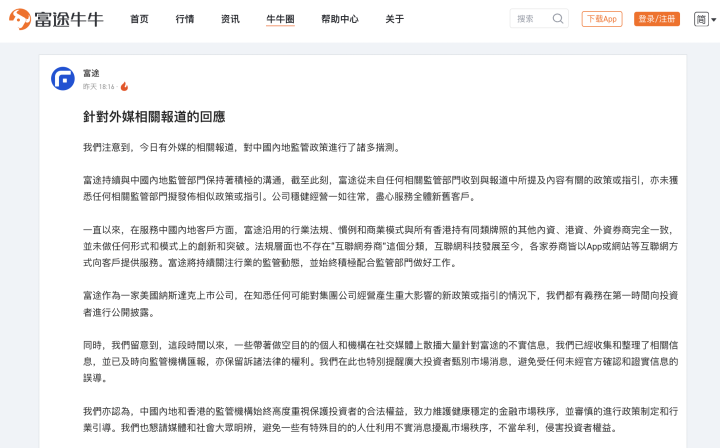Click the 登录/注册 button
This screenshot has width=720, height=448.
point(657,19)
